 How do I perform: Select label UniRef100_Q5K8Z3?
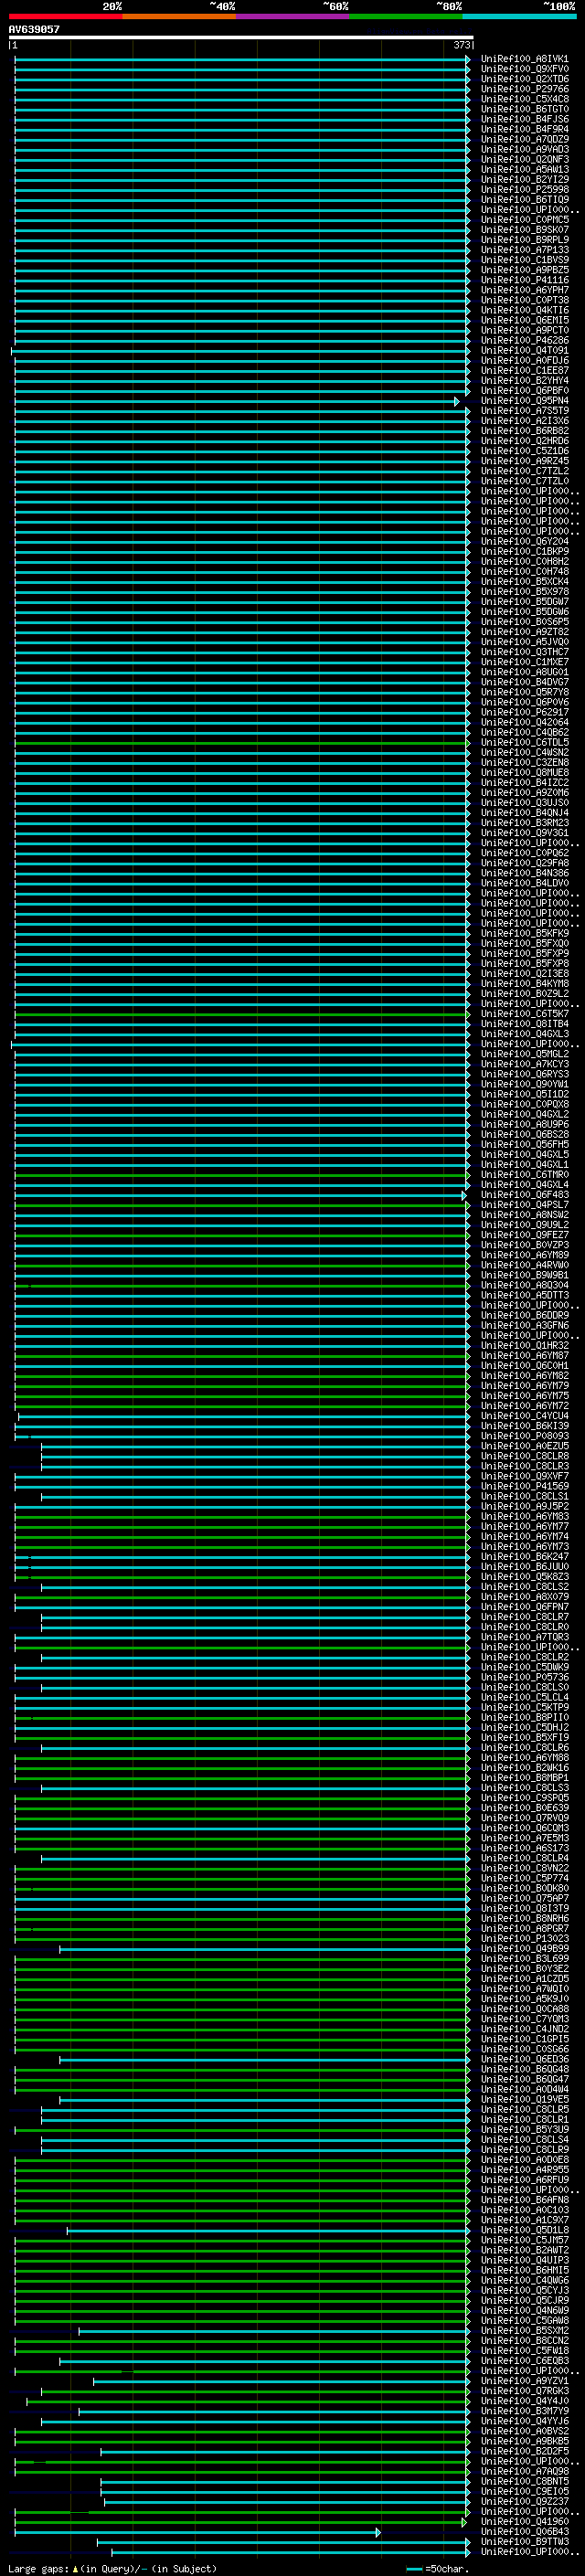(524, 1577)
